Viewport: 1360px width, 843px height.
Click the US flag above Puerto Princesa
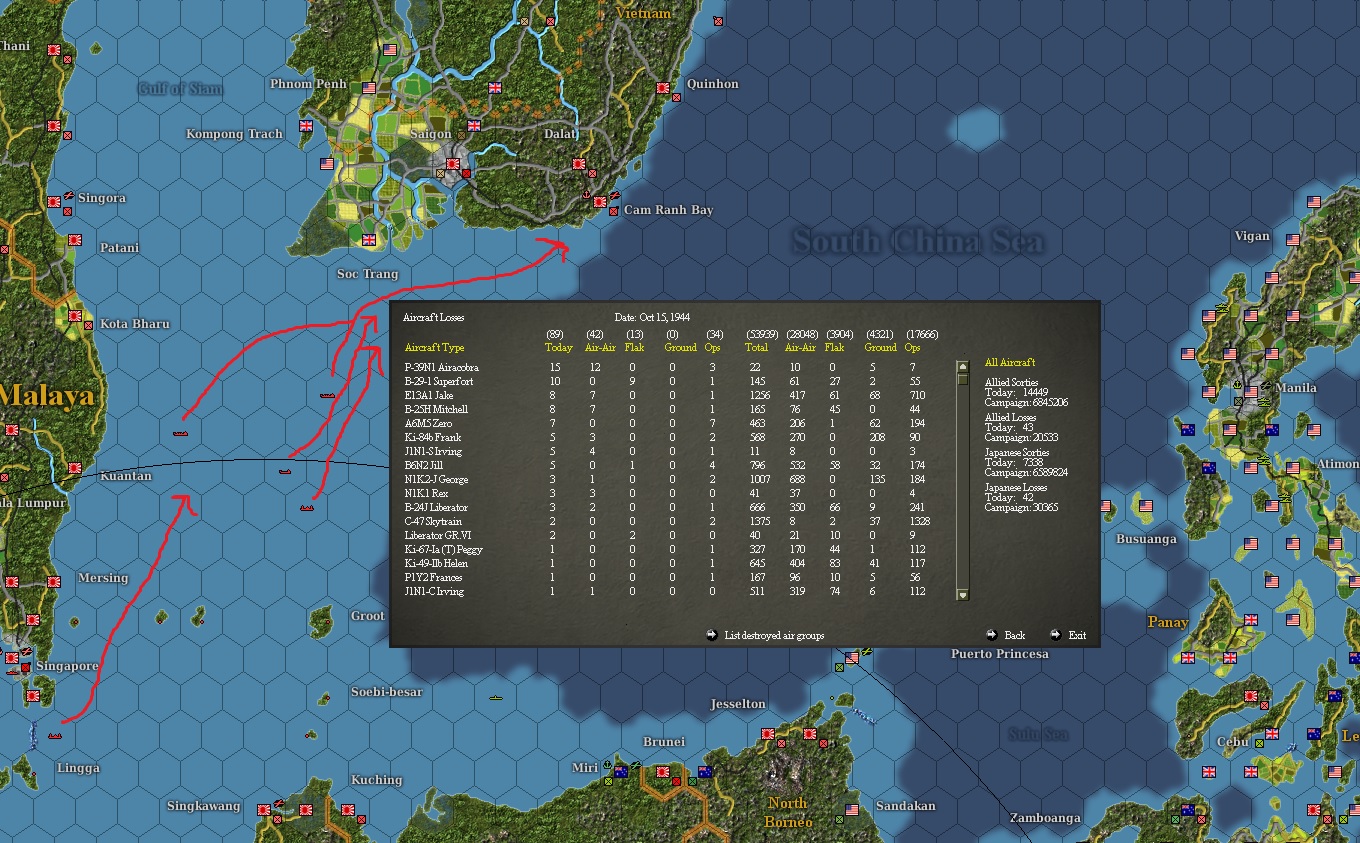tap(851, 657)
